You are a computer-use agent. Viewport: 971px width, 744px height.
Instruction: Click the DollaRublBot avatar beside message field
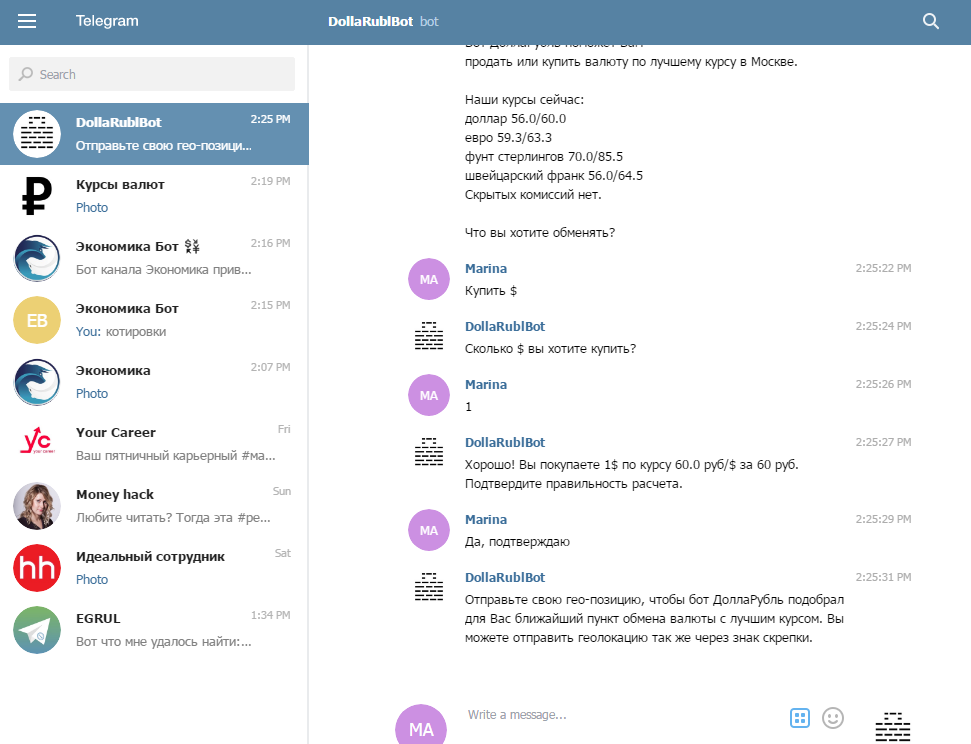(x=893, y=726)
